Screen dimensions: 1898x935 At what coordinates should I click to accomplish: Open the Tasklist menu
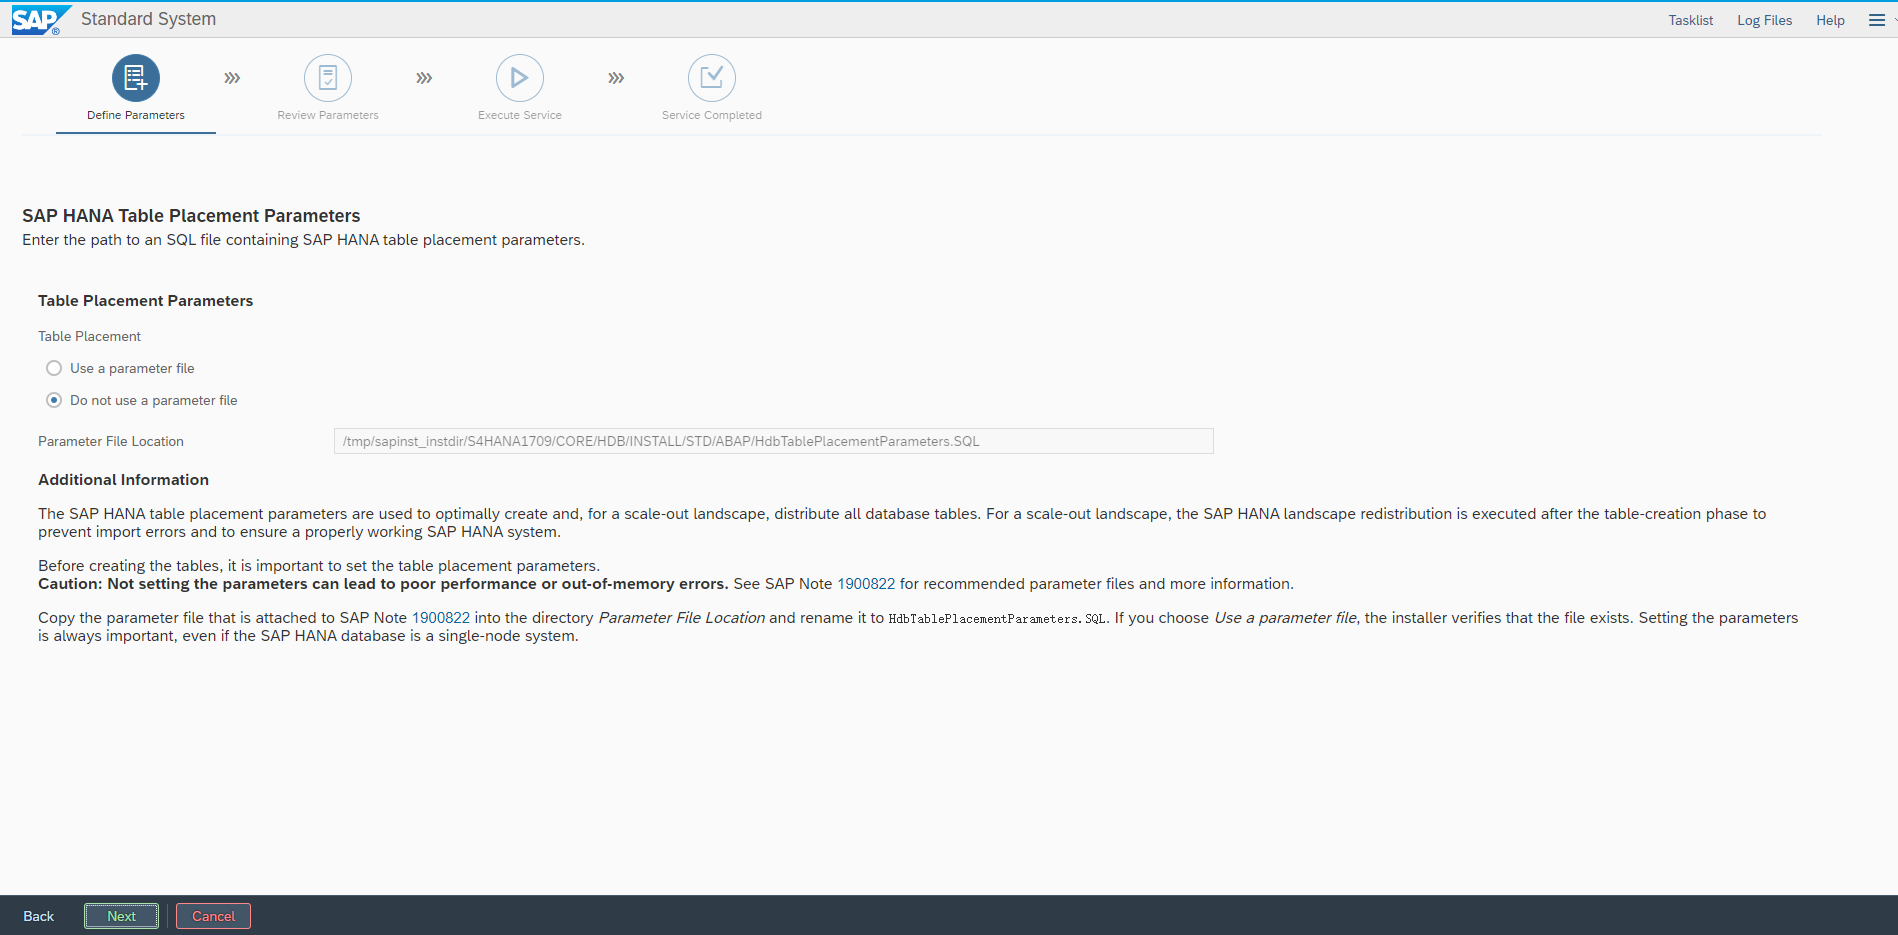(1690, 20)
